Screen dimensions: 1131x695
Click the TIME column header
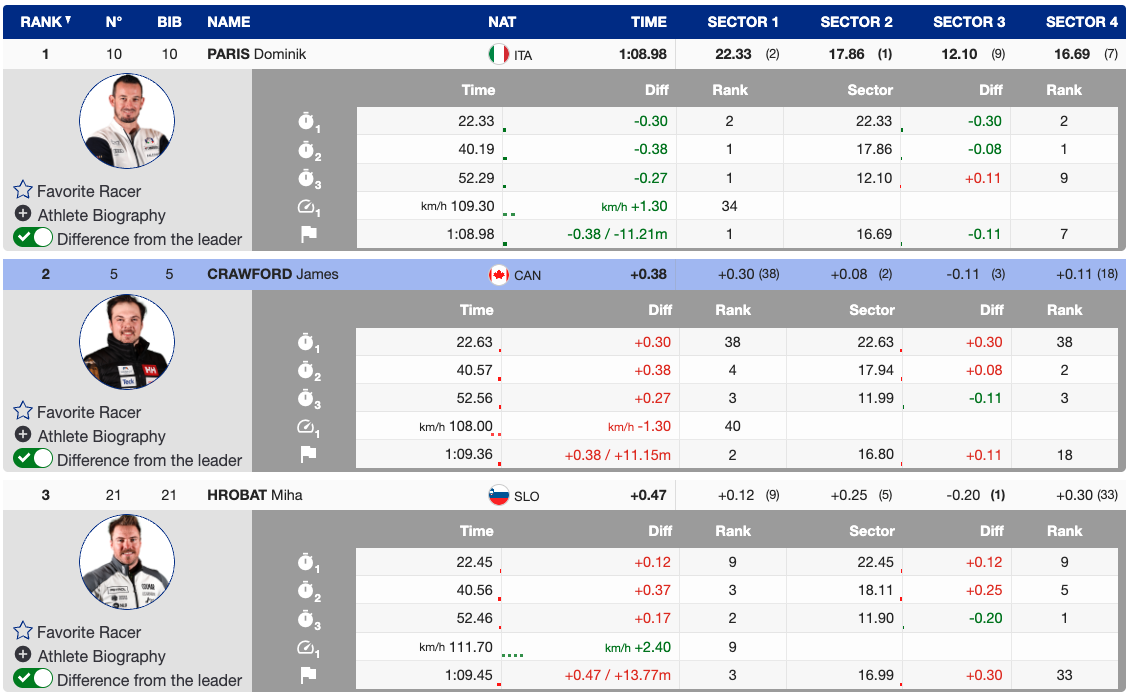coord(648,21)
